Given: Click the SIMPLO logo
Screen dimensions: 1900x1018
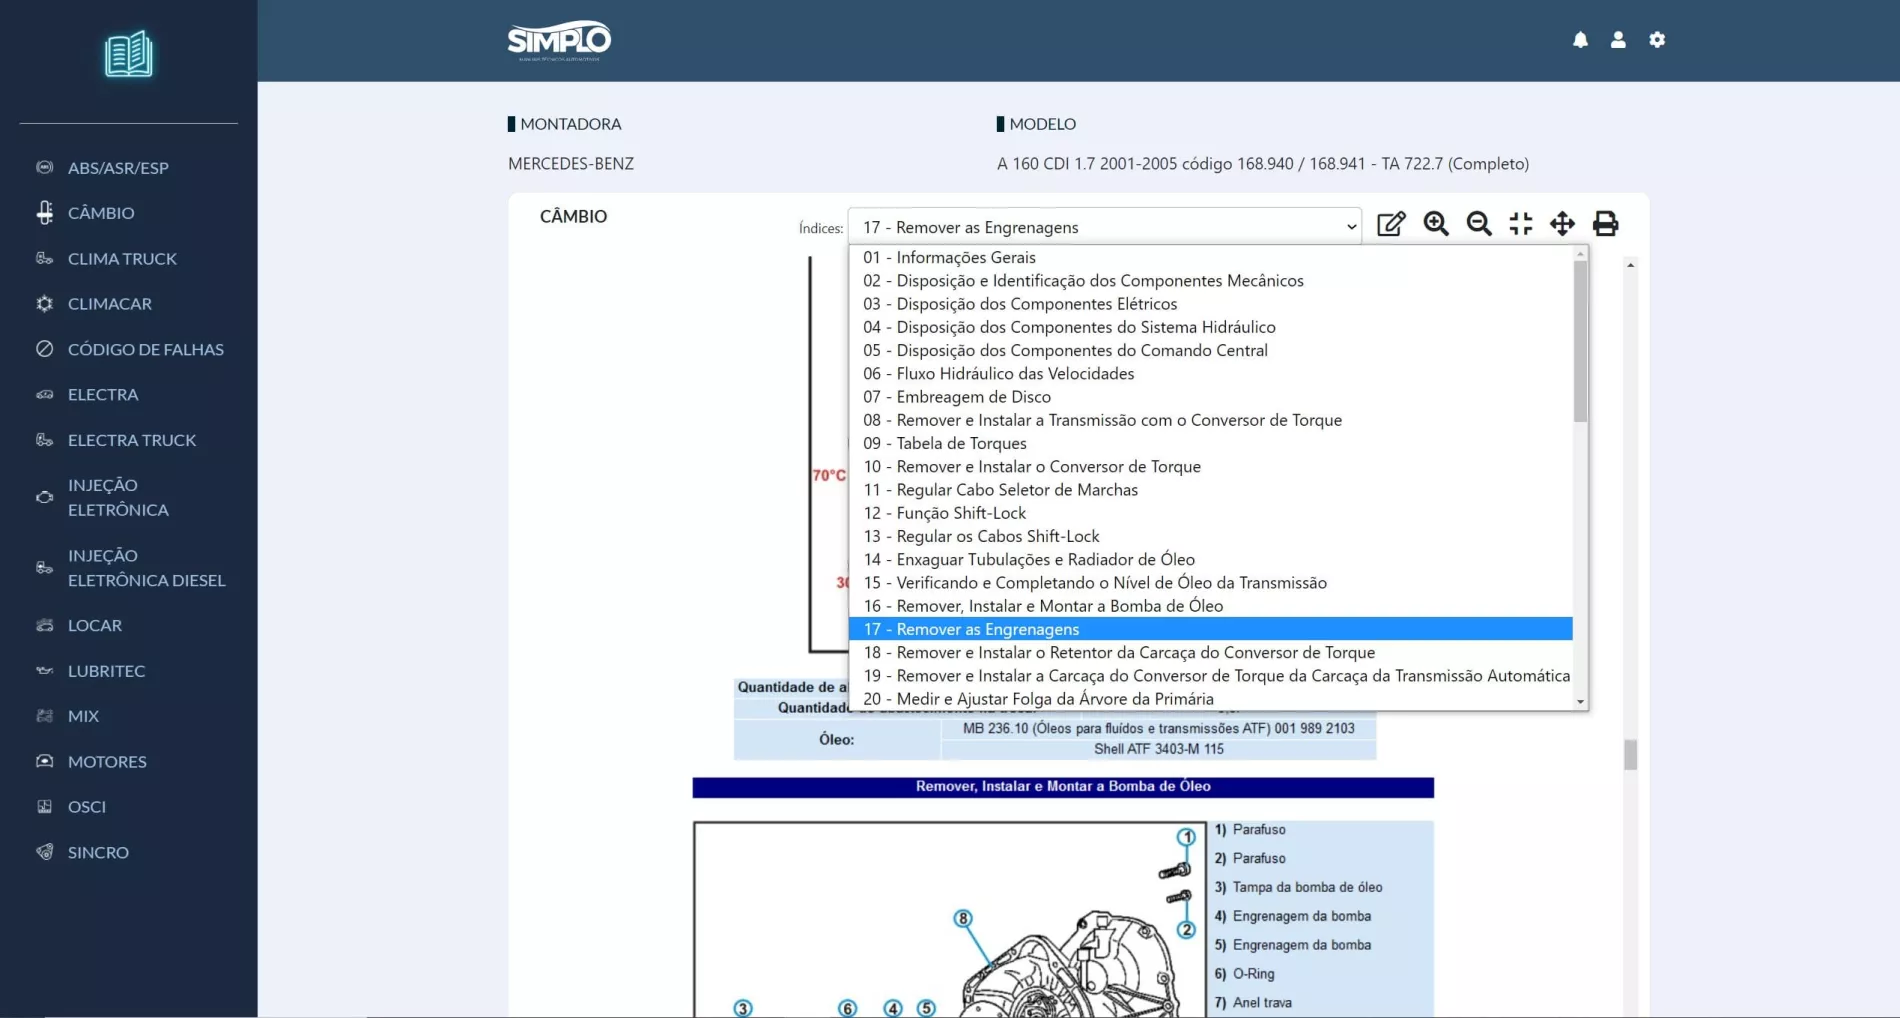Looking at the screenshot, I should 559,41.
